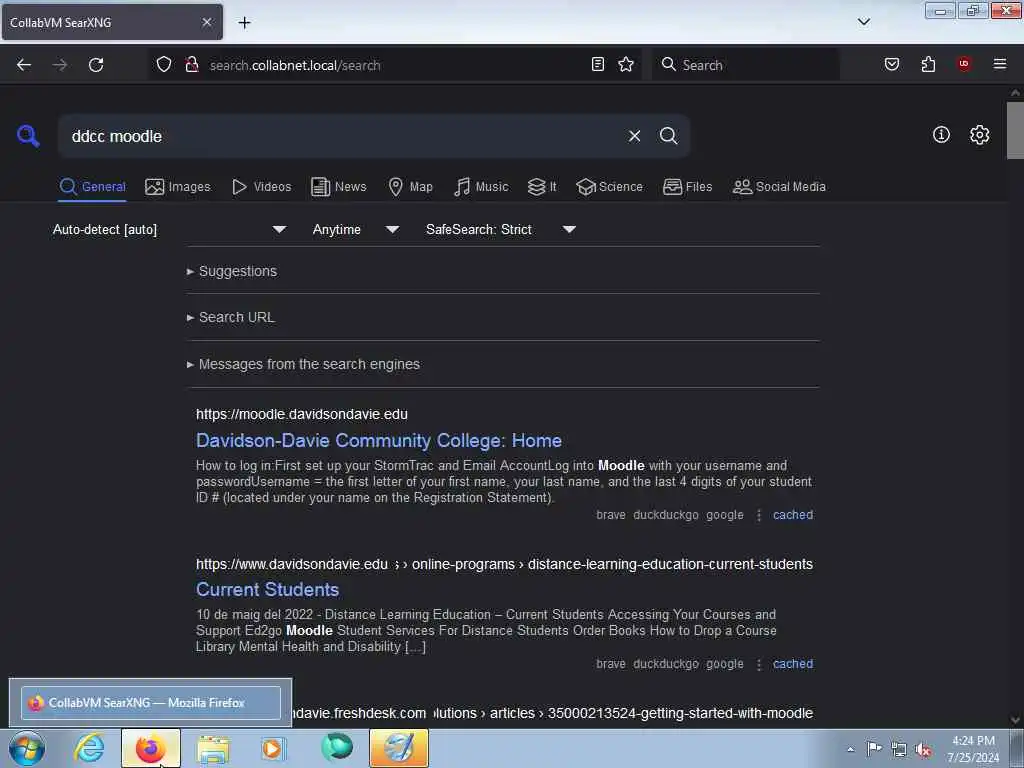
Task: Switch to Science category
Action: pyautogui.click(x=609, y=187)
